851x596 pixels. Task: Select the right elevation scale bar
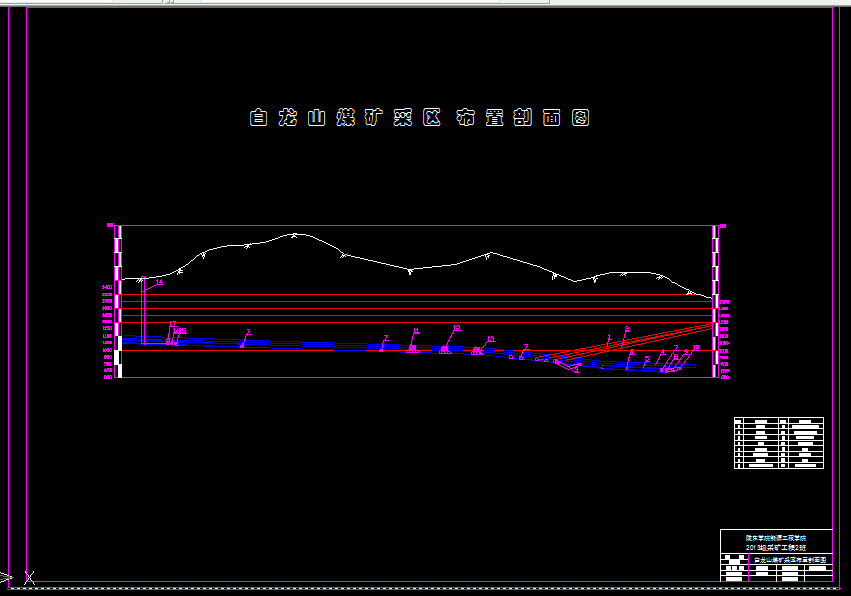pos(715,301)
